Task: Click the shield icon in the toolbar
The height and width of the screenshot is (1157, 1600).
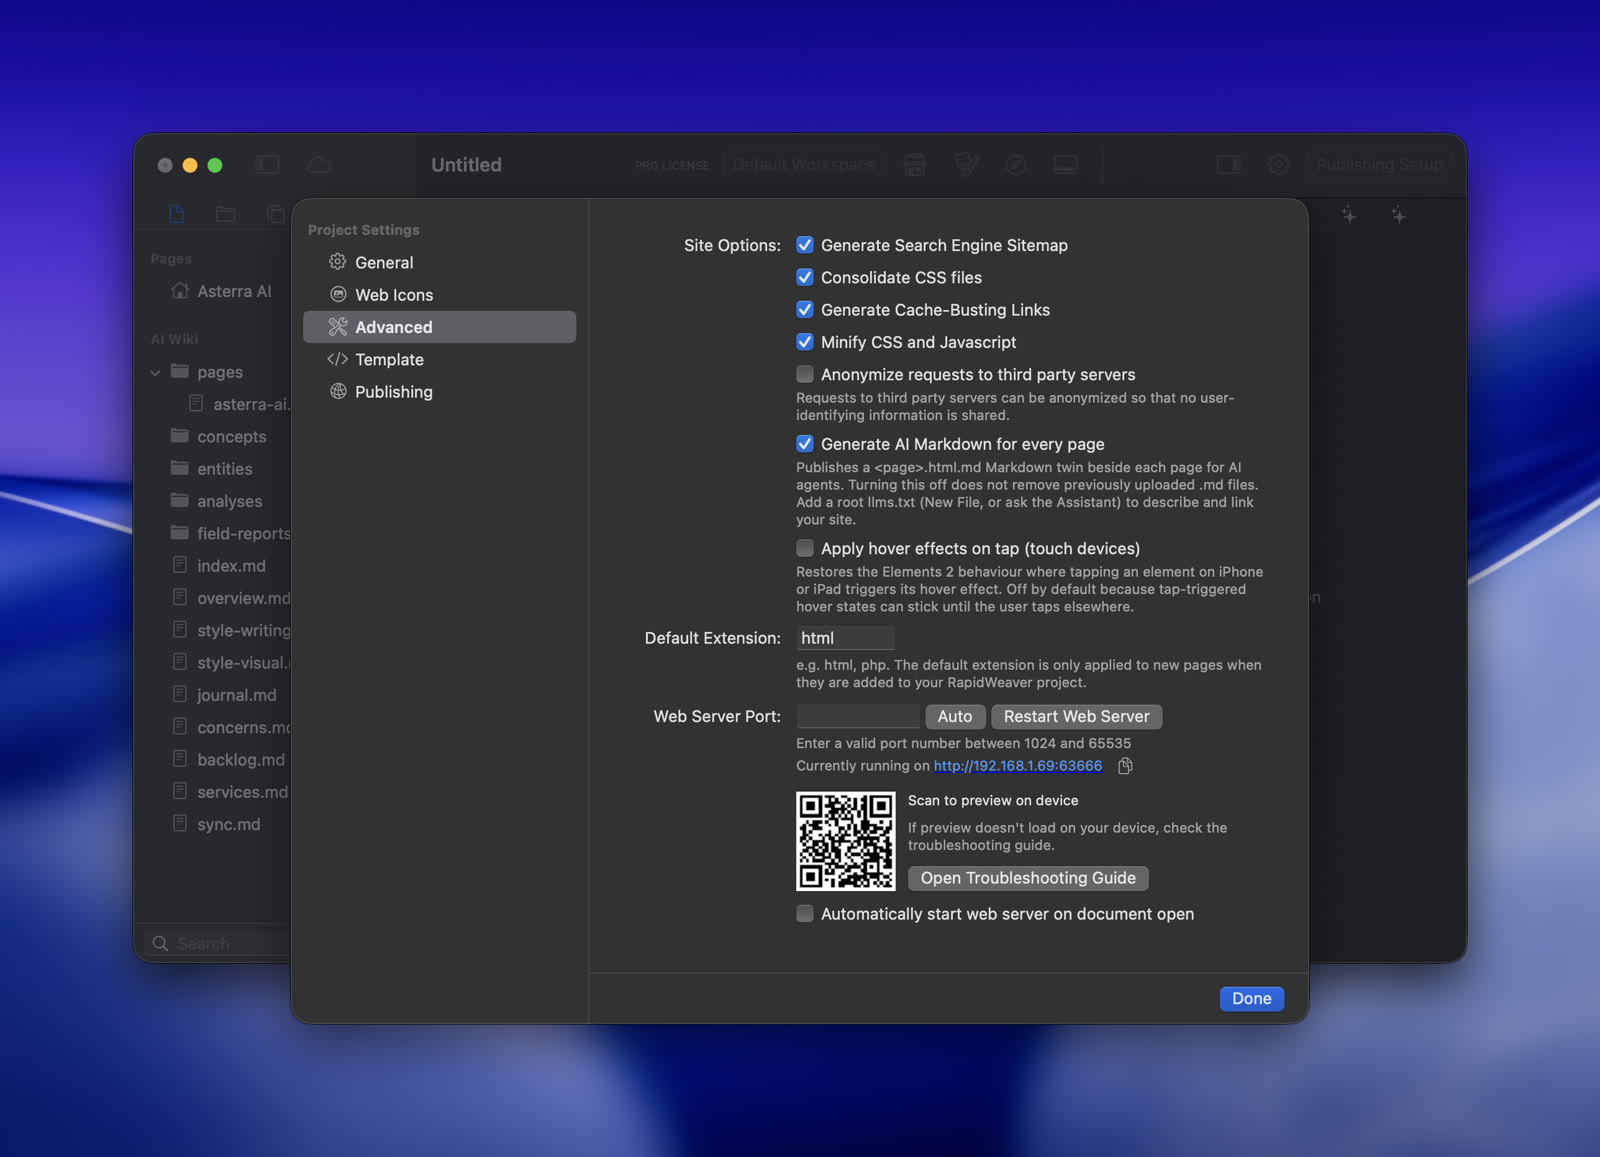Action: click(x=965, y=165)
